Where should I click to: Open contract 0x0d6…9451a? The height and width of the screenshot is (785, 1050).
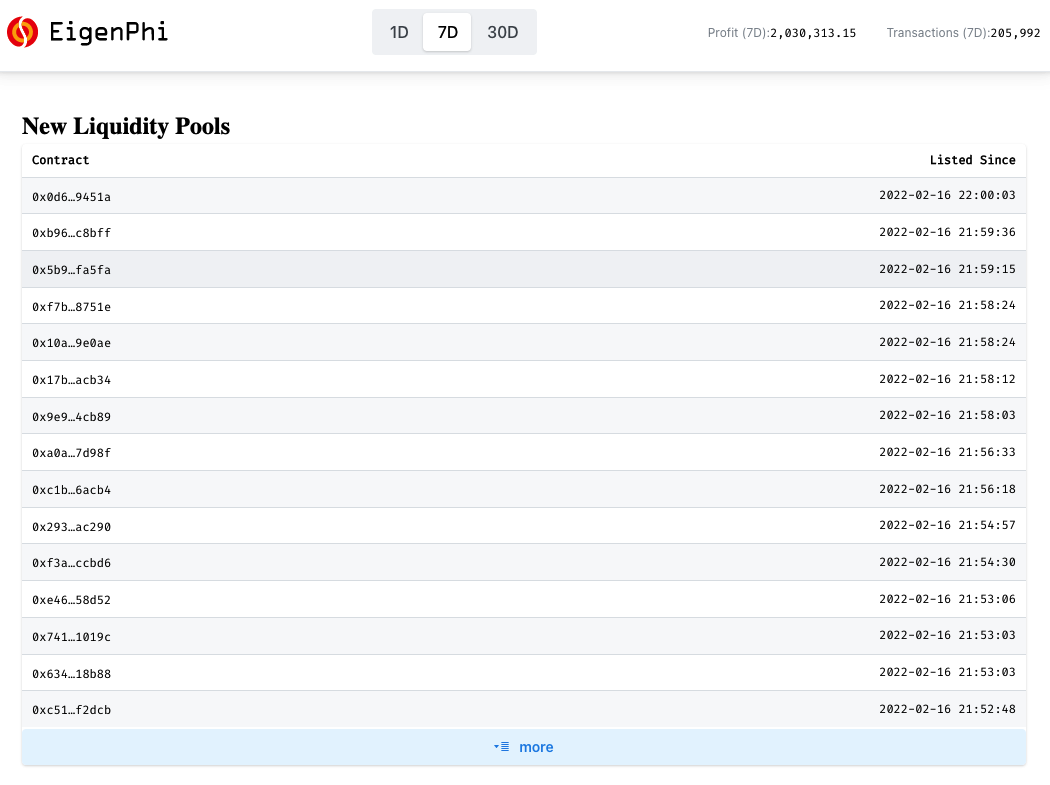(x=72, y=197)
